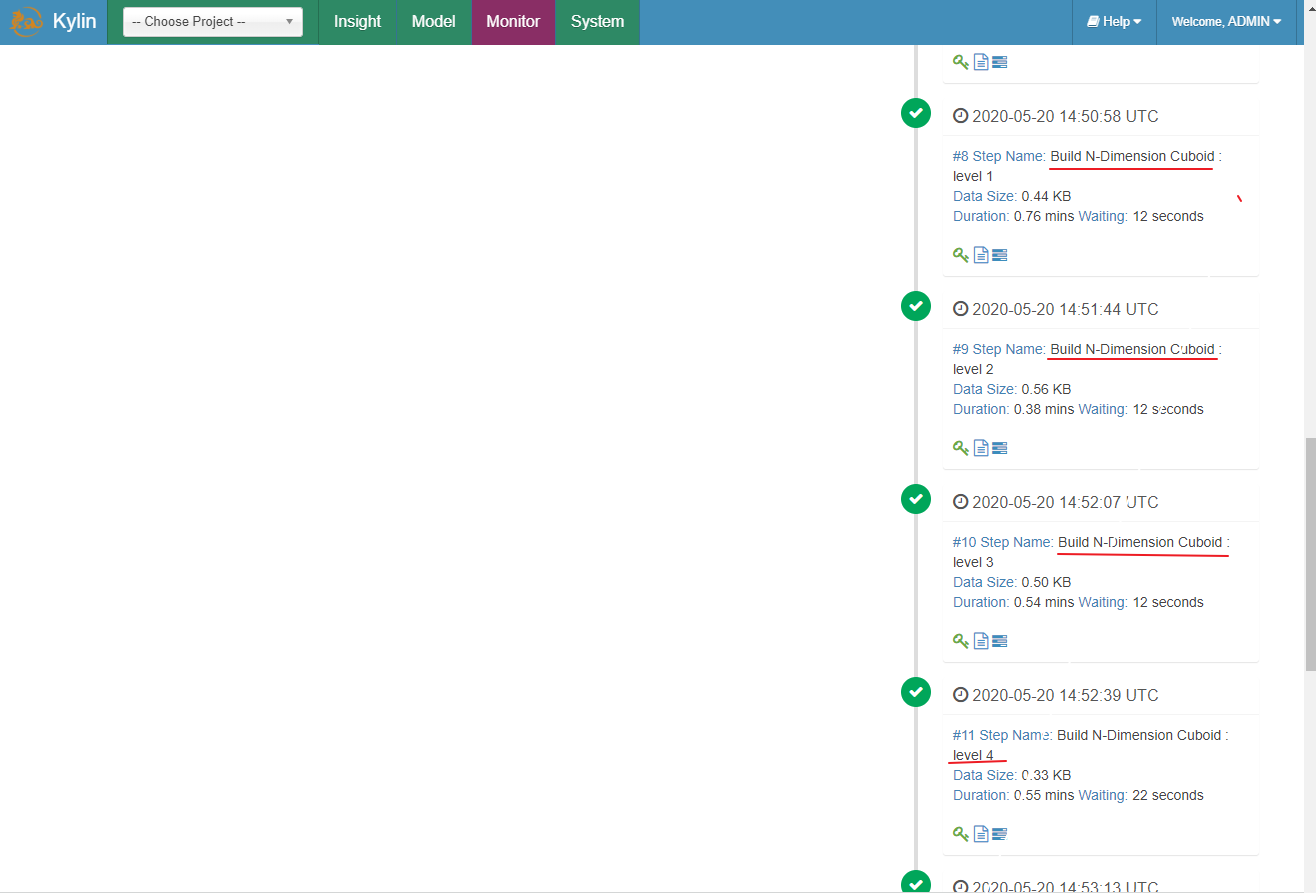Click green check status for 14:52:39 step

916,692
